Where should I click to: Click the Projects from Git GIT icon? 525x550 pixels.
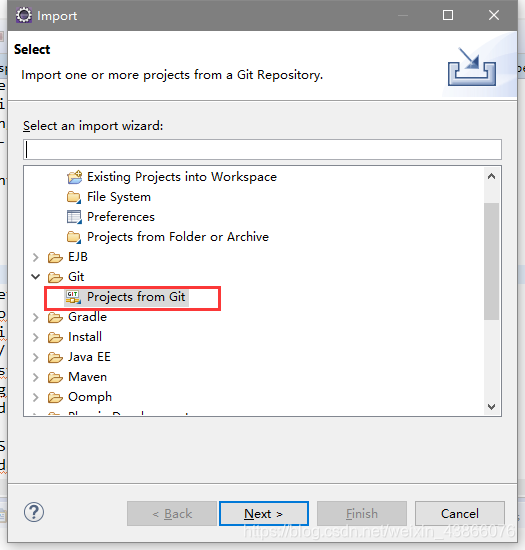coord(73,297)
